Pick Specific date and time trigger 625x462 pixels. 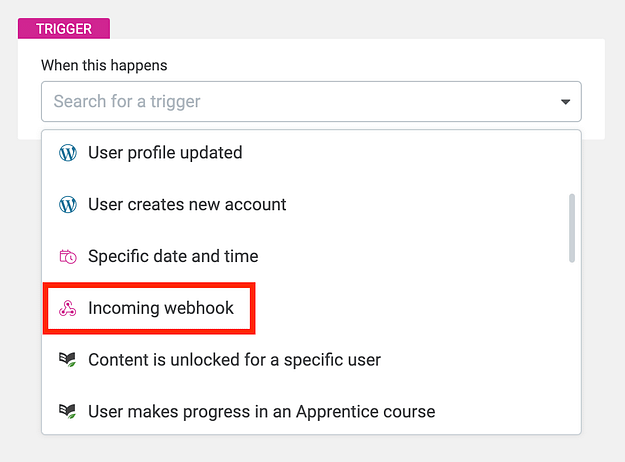point(173,257)
